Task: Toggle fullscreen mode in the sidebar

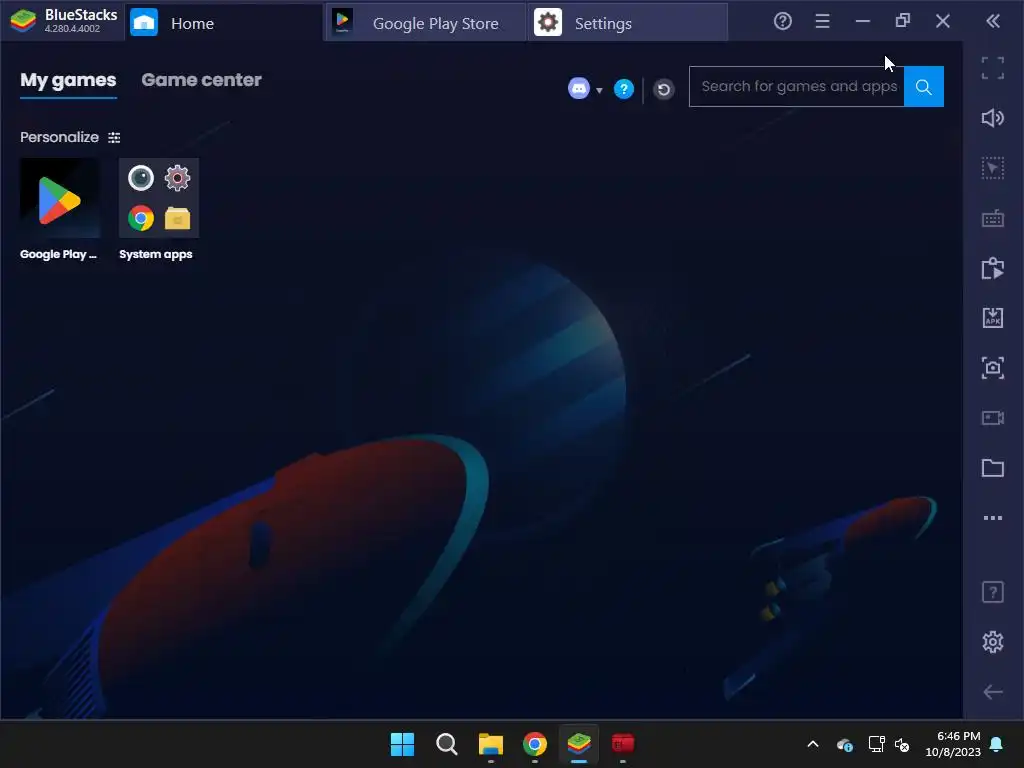Action: (x=993, y=68)
